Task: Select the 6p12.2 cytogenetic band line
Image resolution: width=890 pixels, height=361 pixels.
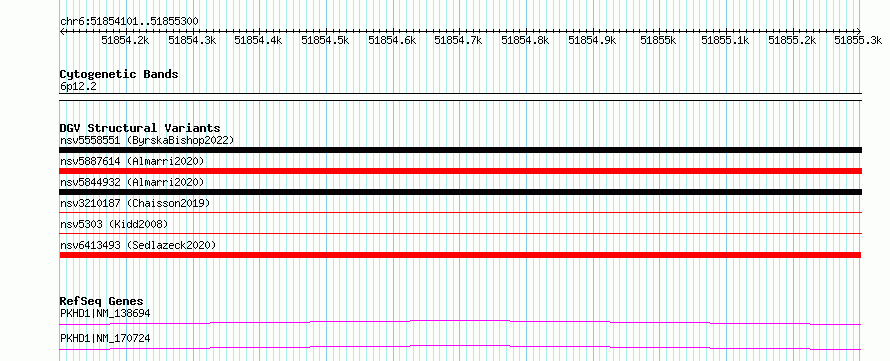Action: (x=460, y=97)
